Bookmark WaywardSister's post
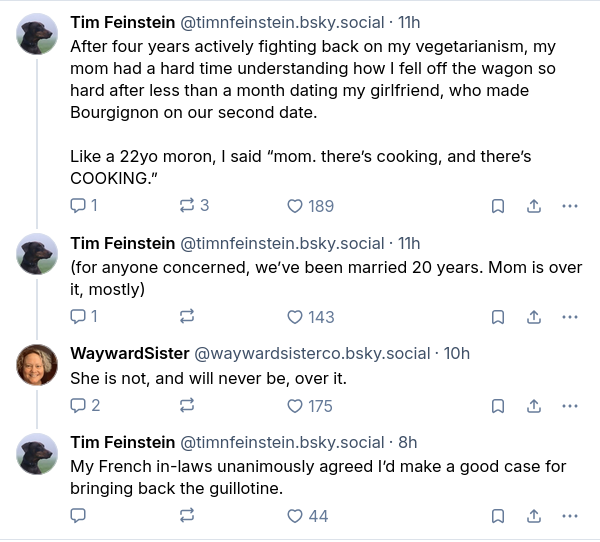The width and height of the screenshot is (600, 542). (497, 406)
